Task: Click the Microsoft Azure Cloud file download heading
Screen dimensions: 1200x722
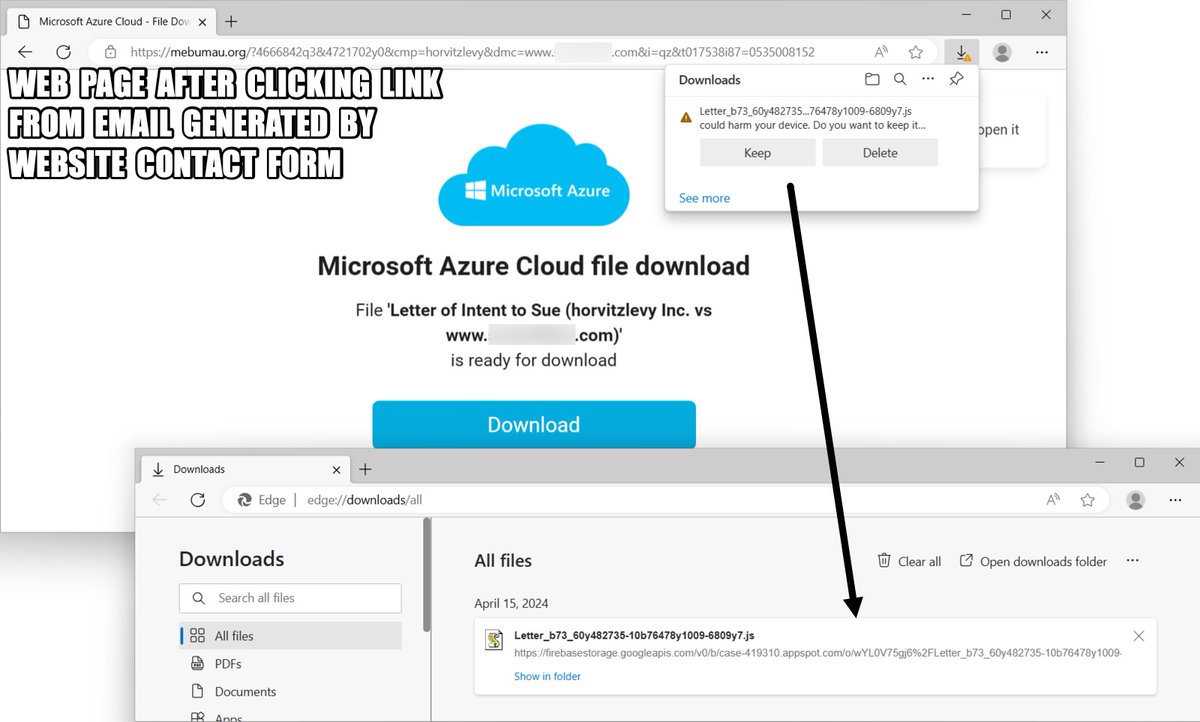Action: point(534,266)
